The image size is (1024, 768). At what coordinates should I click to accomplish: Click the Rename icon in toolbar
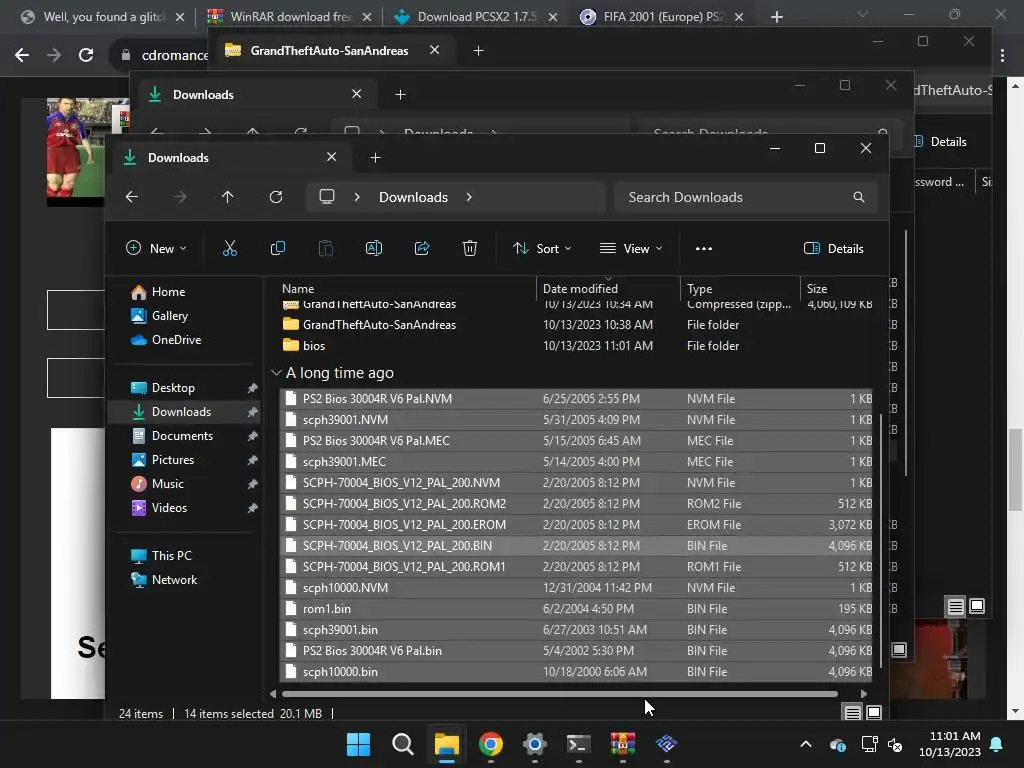(374, 248)
